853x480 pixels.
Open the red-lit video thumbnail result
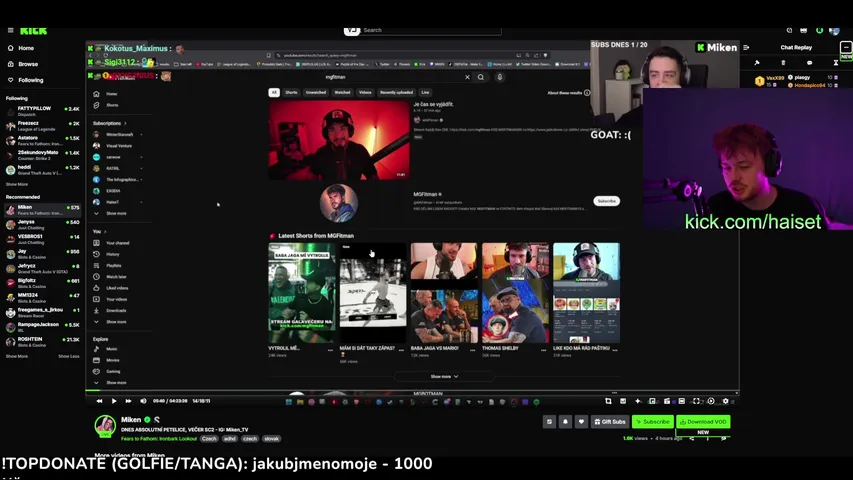339,140
